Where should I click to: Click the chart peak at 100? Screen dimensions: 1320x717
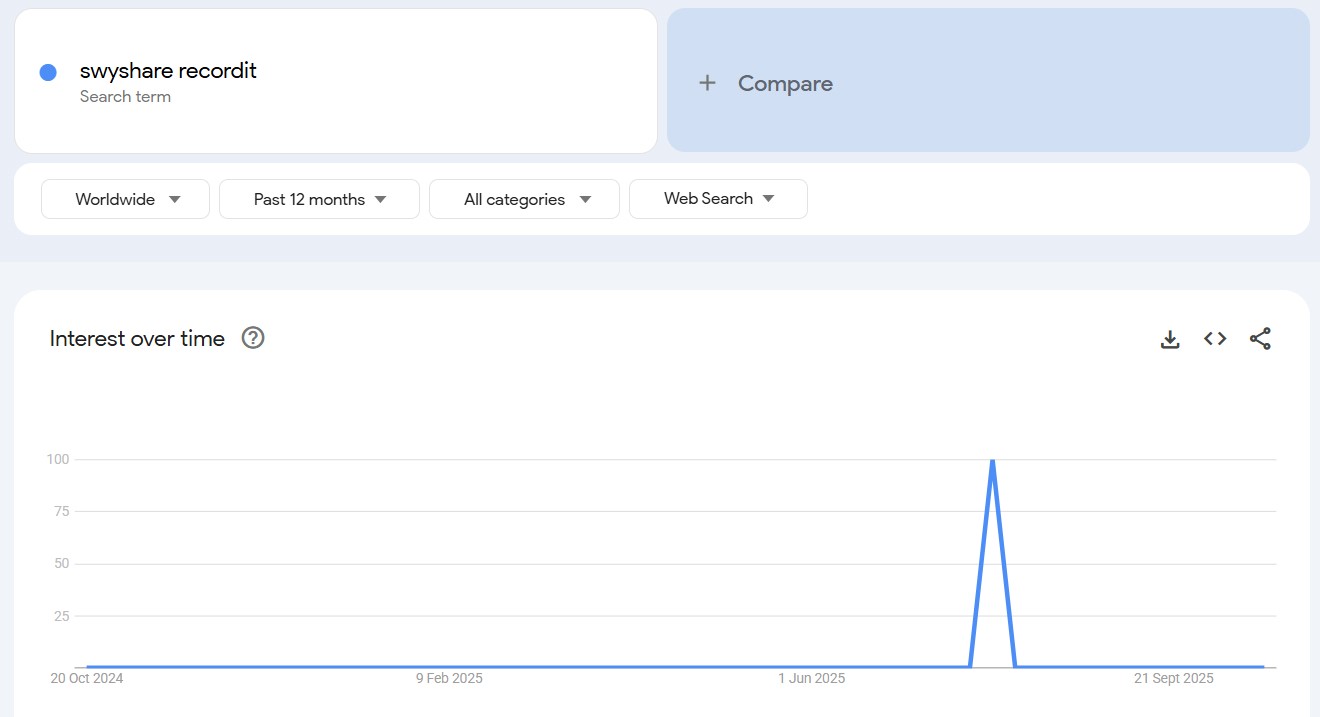(992, 461)
